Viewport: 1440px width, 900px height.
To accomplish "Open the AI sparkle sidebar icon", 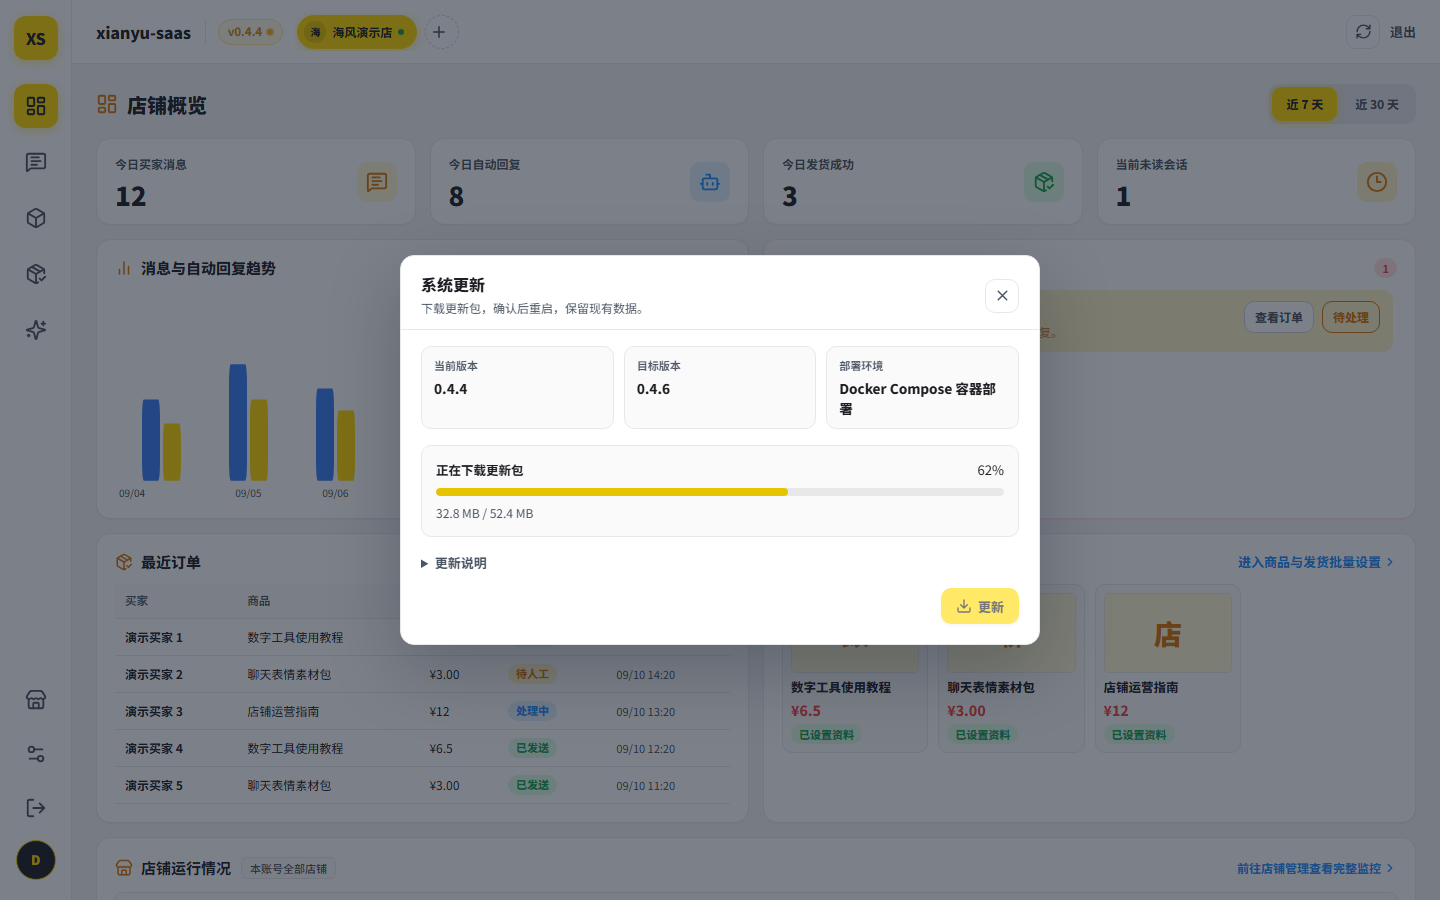I will pos(36,330).
